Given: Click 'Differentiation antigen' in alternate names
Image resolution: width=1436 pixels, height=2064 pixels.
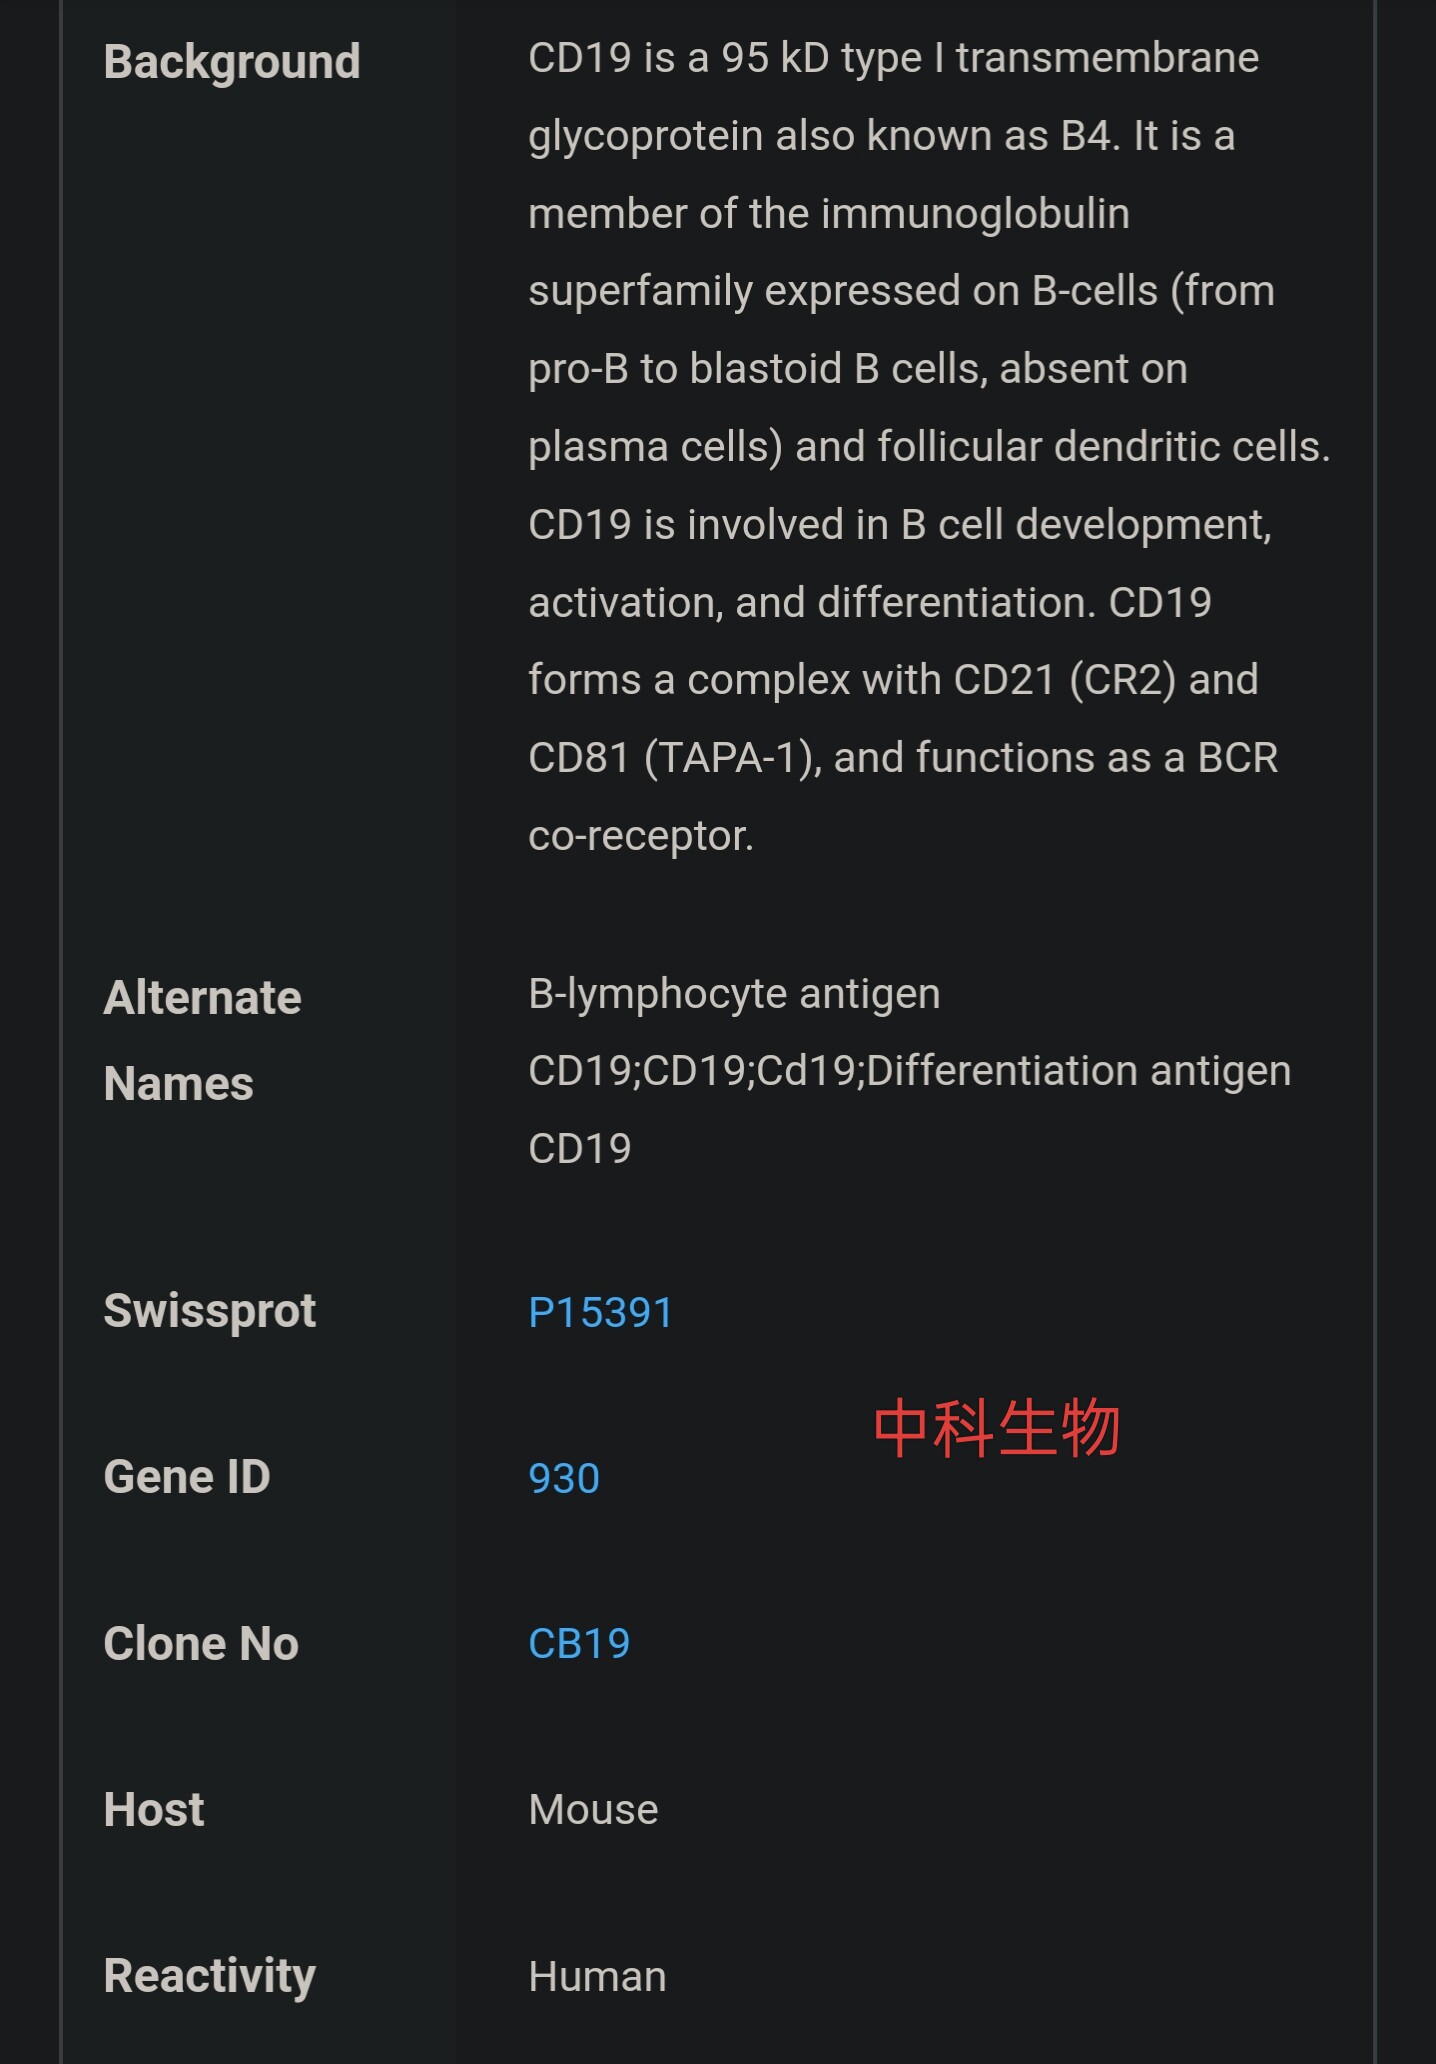Looking at the screenshot, I should click(x=1079, y=1071).
